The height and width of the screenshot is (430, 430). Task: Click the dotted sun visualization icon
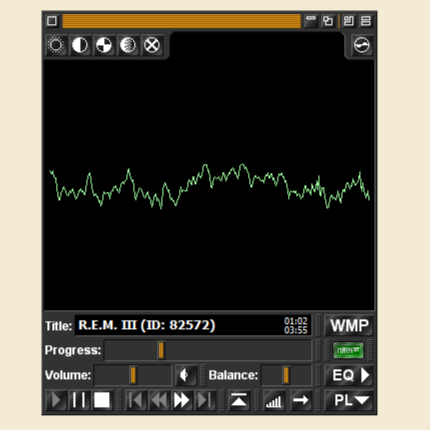point(56,45)
